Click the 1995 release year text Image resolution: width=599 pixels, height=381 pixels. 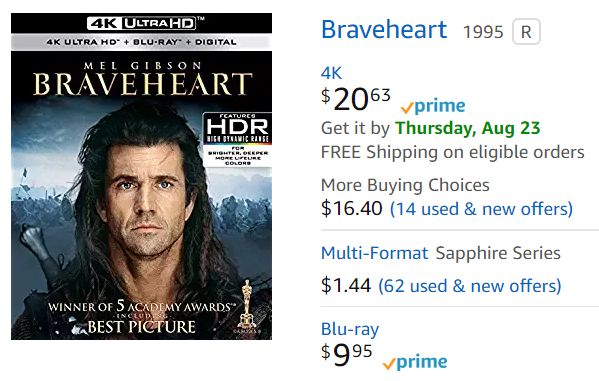tap(483, 32)
